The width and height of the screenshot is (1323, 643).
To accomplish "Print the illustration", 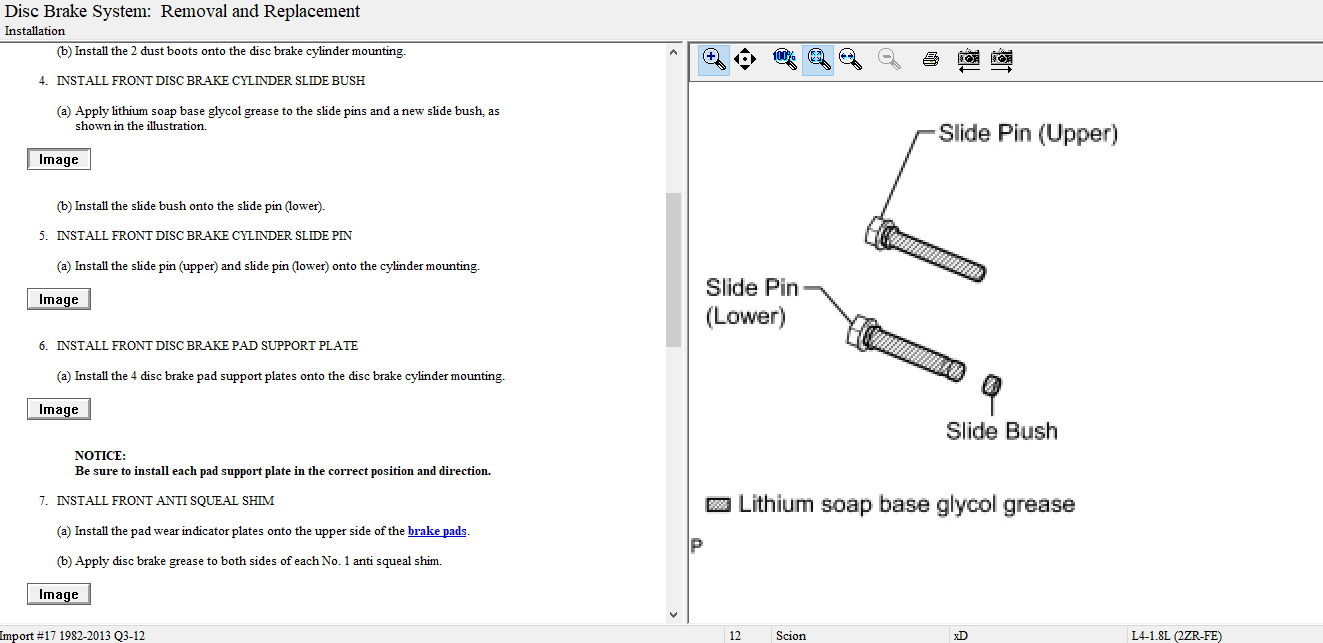I will [x=930, y=59].
